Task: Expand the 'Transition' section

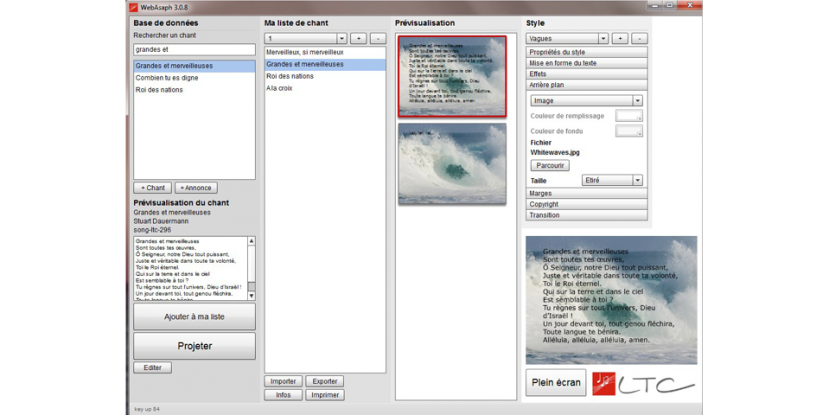Action: point(587,215)
